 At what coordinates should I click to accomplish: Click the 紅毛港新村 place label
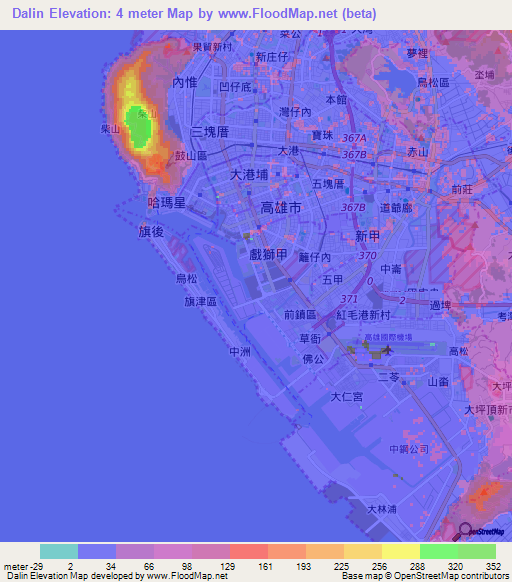point(363,315)
